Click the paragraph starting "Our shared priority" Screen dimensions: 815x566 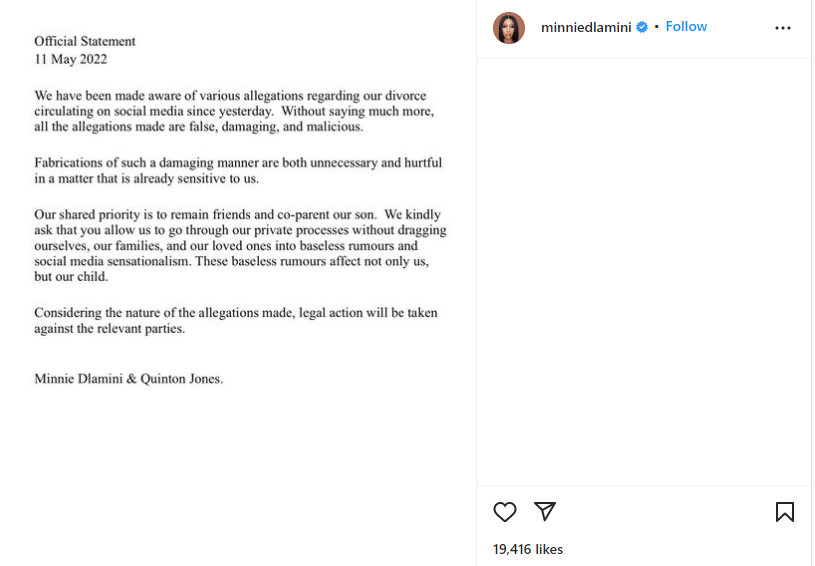(x=240, y=245)
